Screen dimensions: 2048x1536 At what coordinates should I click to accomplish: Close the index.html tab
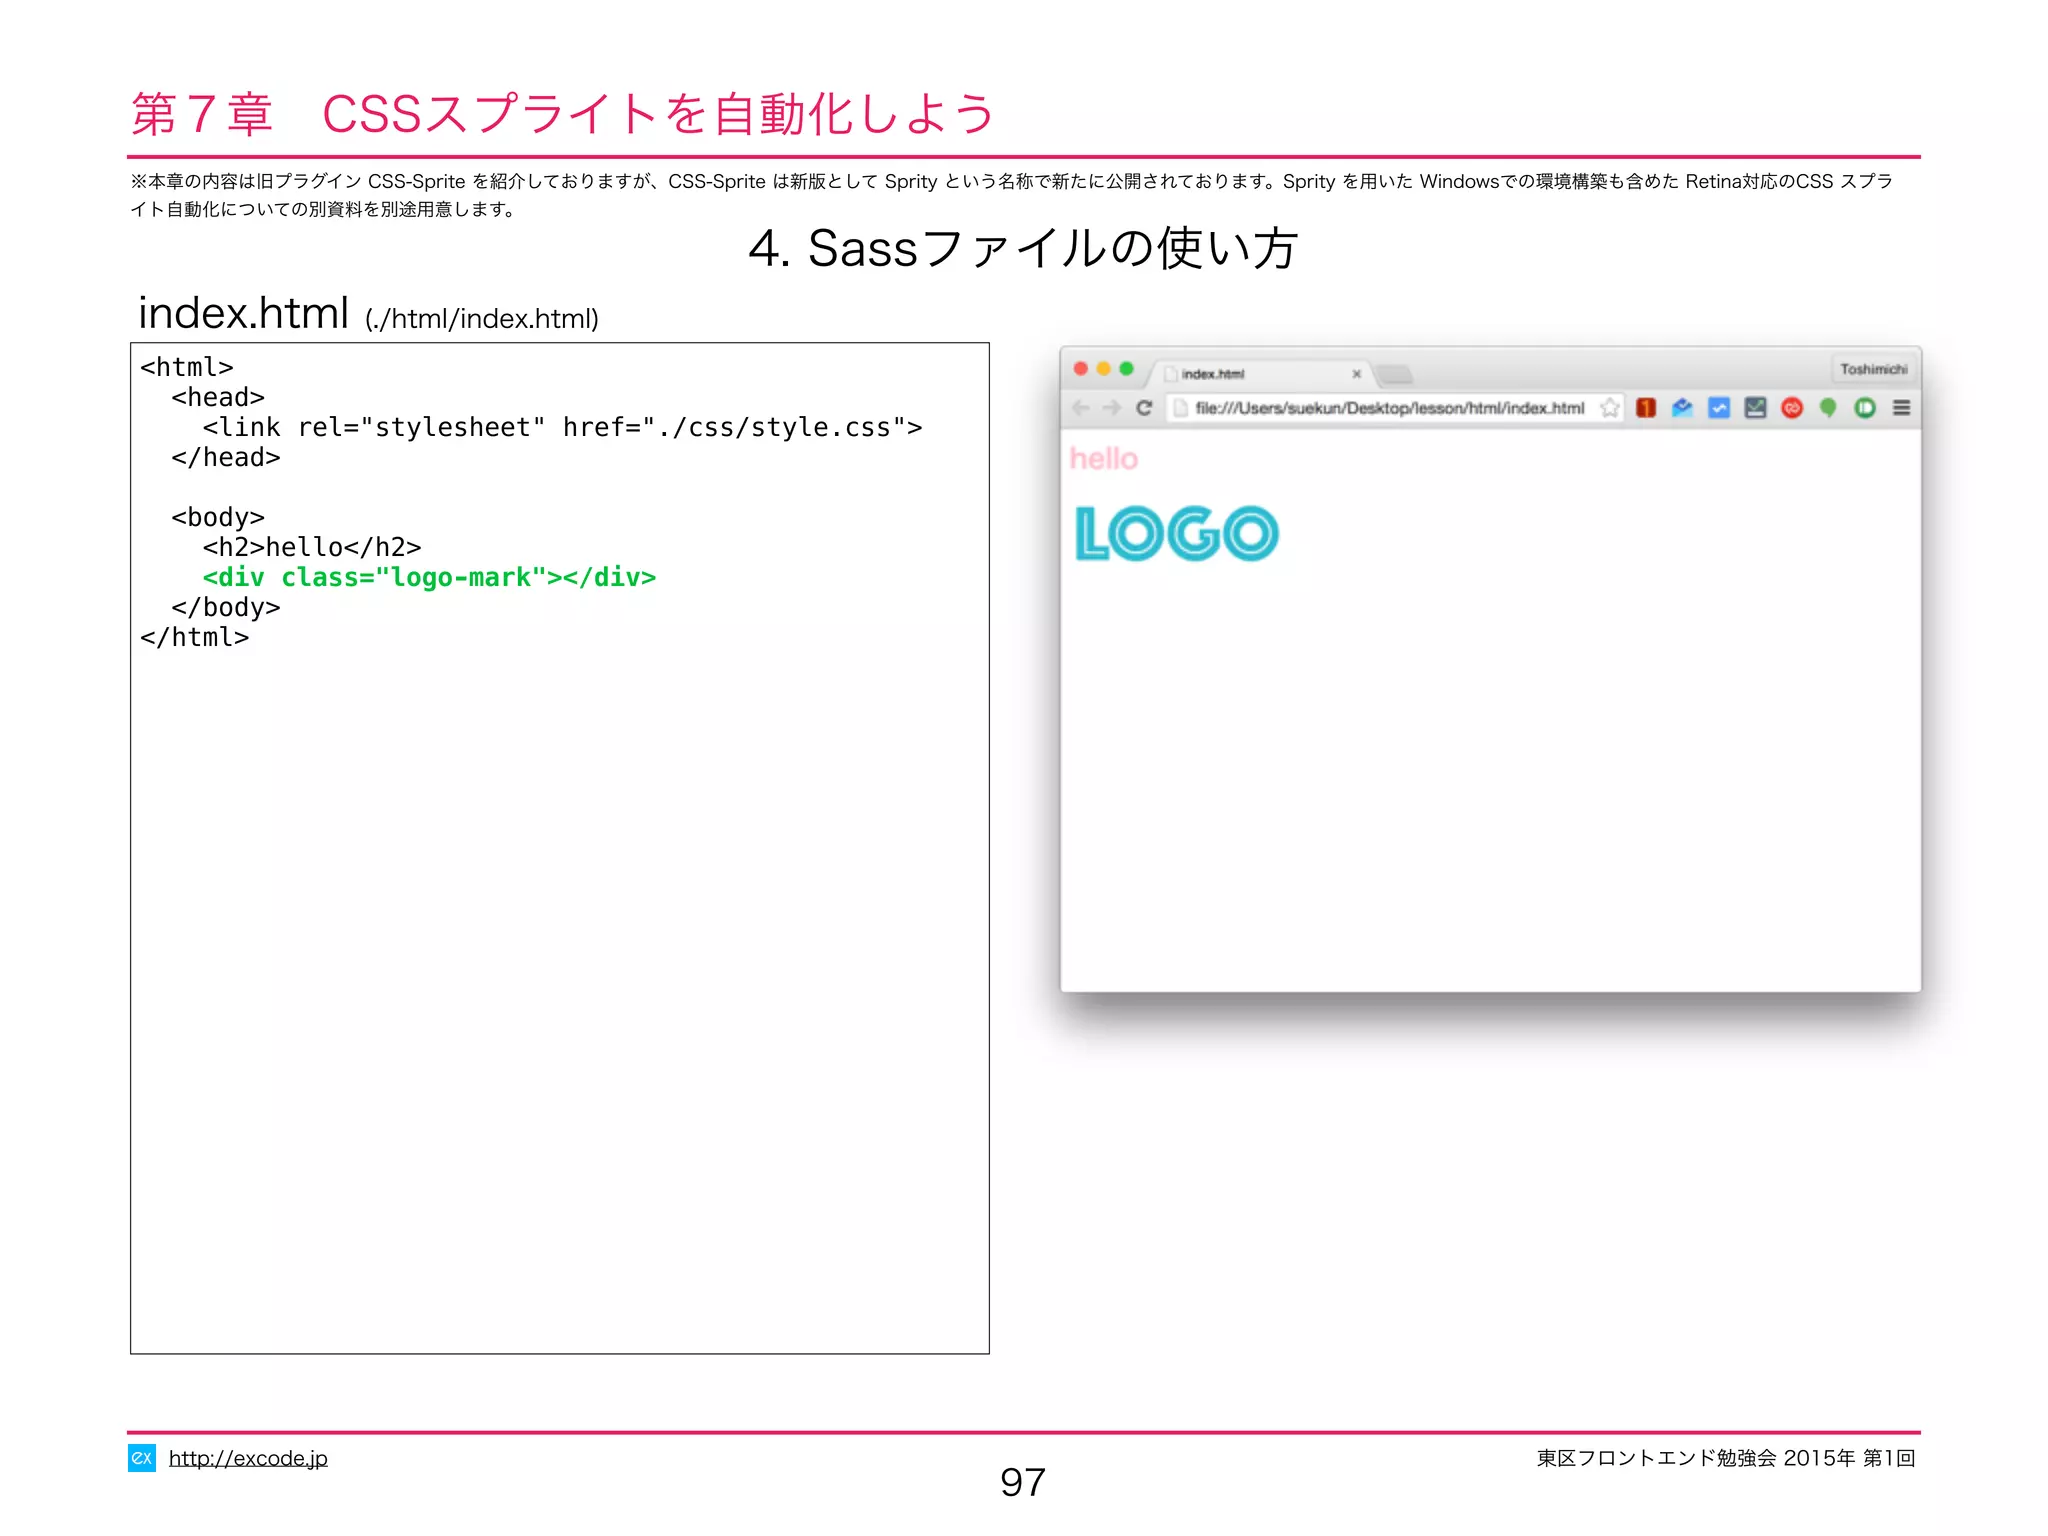(x=1357, y=374)
